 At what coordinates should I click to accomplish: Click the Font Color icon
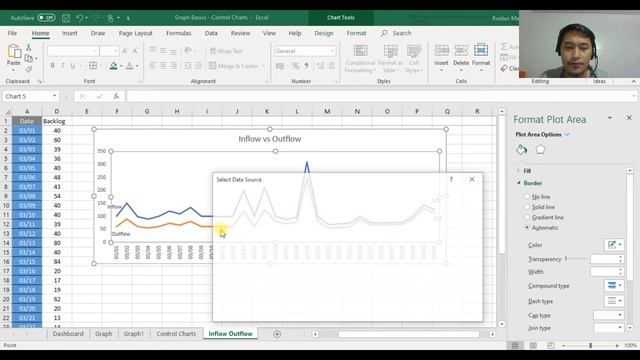point(129,66)
